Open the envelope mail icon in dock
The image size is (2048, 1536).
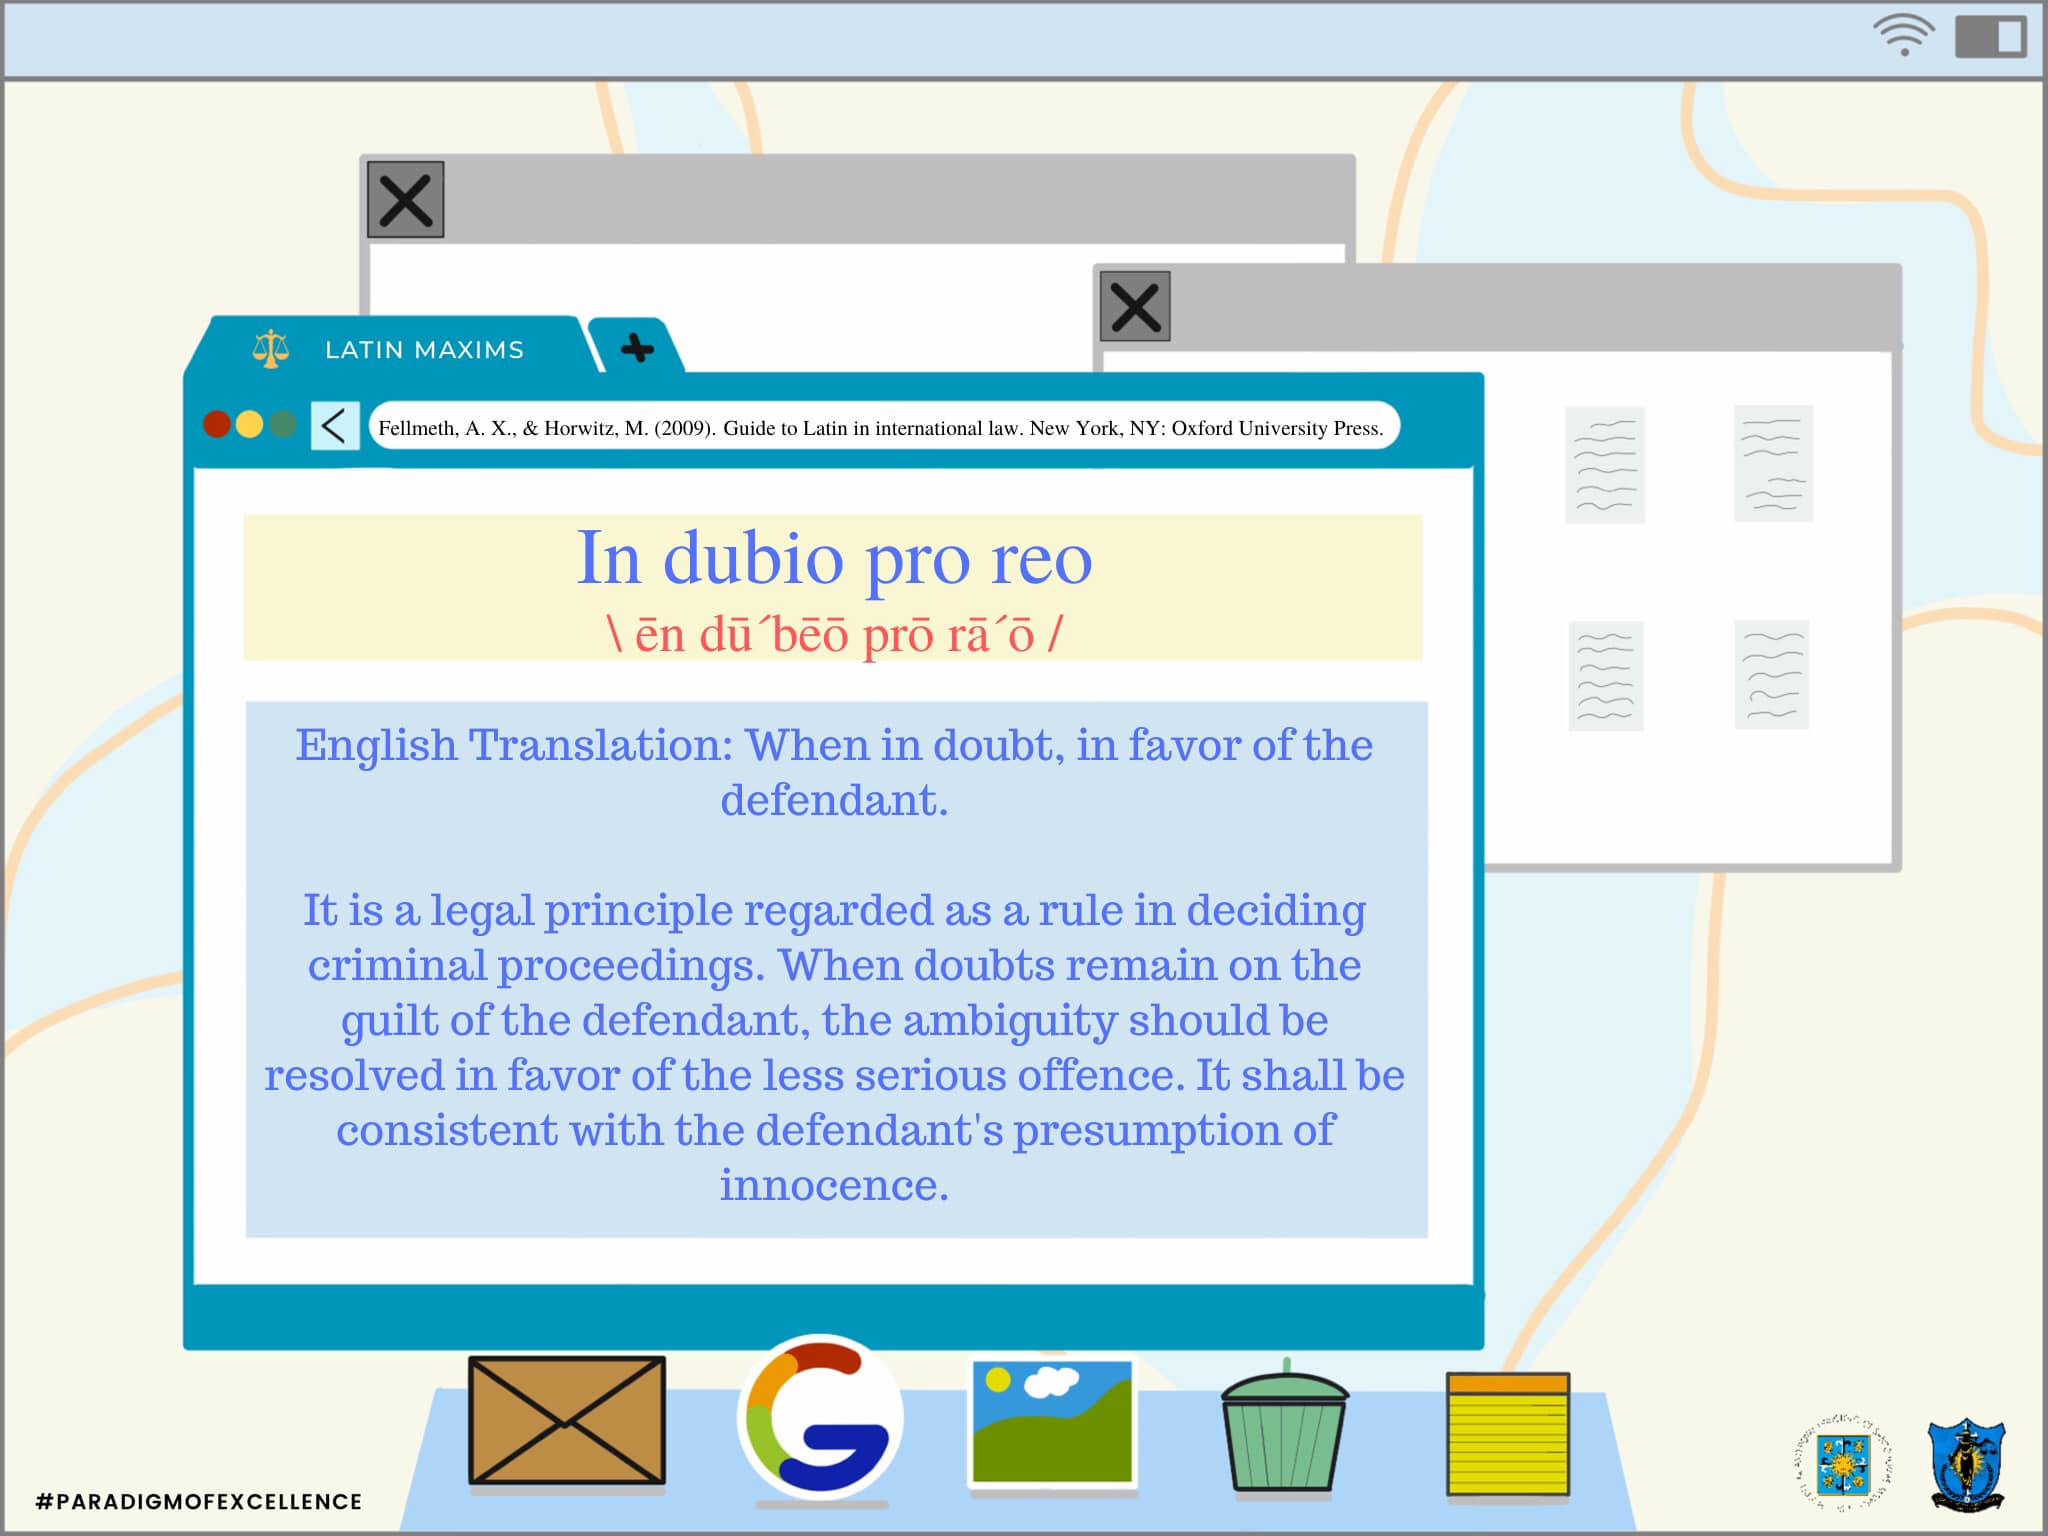point(567,1420)
